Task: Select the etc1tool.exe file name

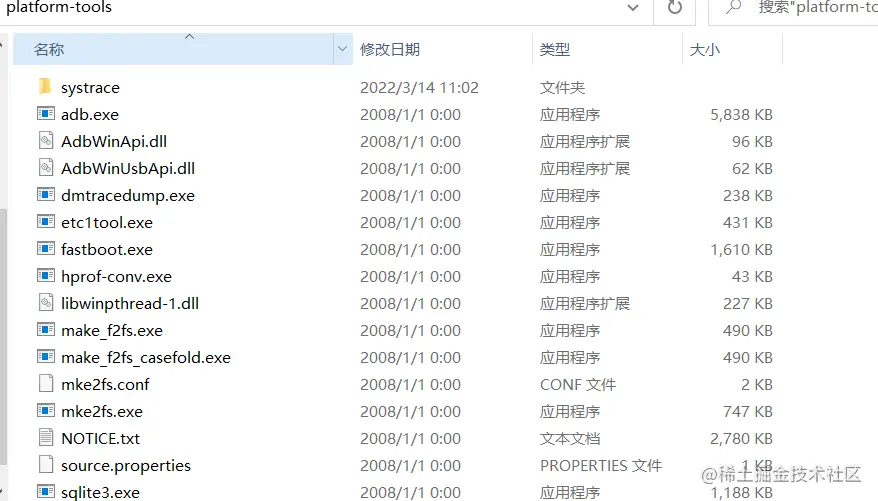Action: coord(107,222)
